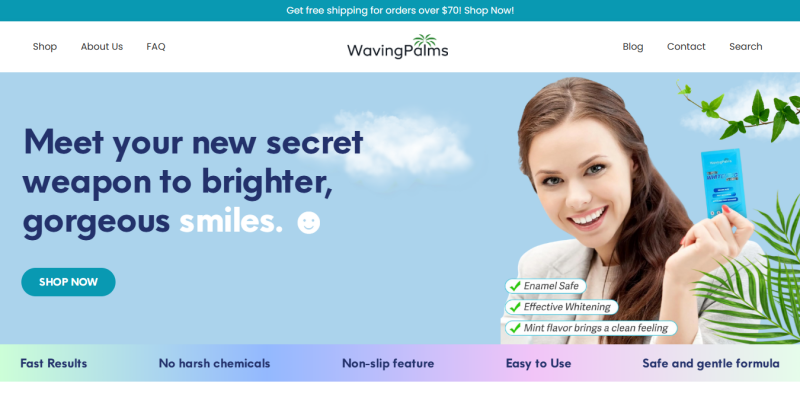Click the checkmark beside Mint flavor text
Screen dimensions: 800x400
tap(515, 328)
